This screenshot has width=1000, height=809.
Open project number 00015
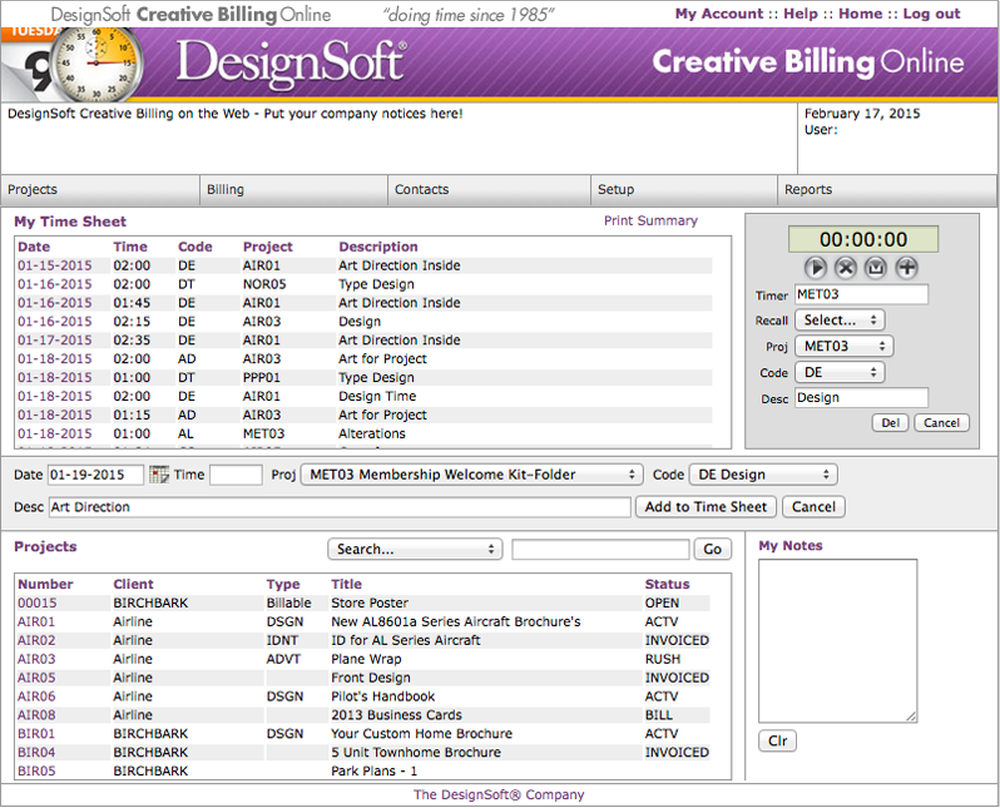point(37,602)
